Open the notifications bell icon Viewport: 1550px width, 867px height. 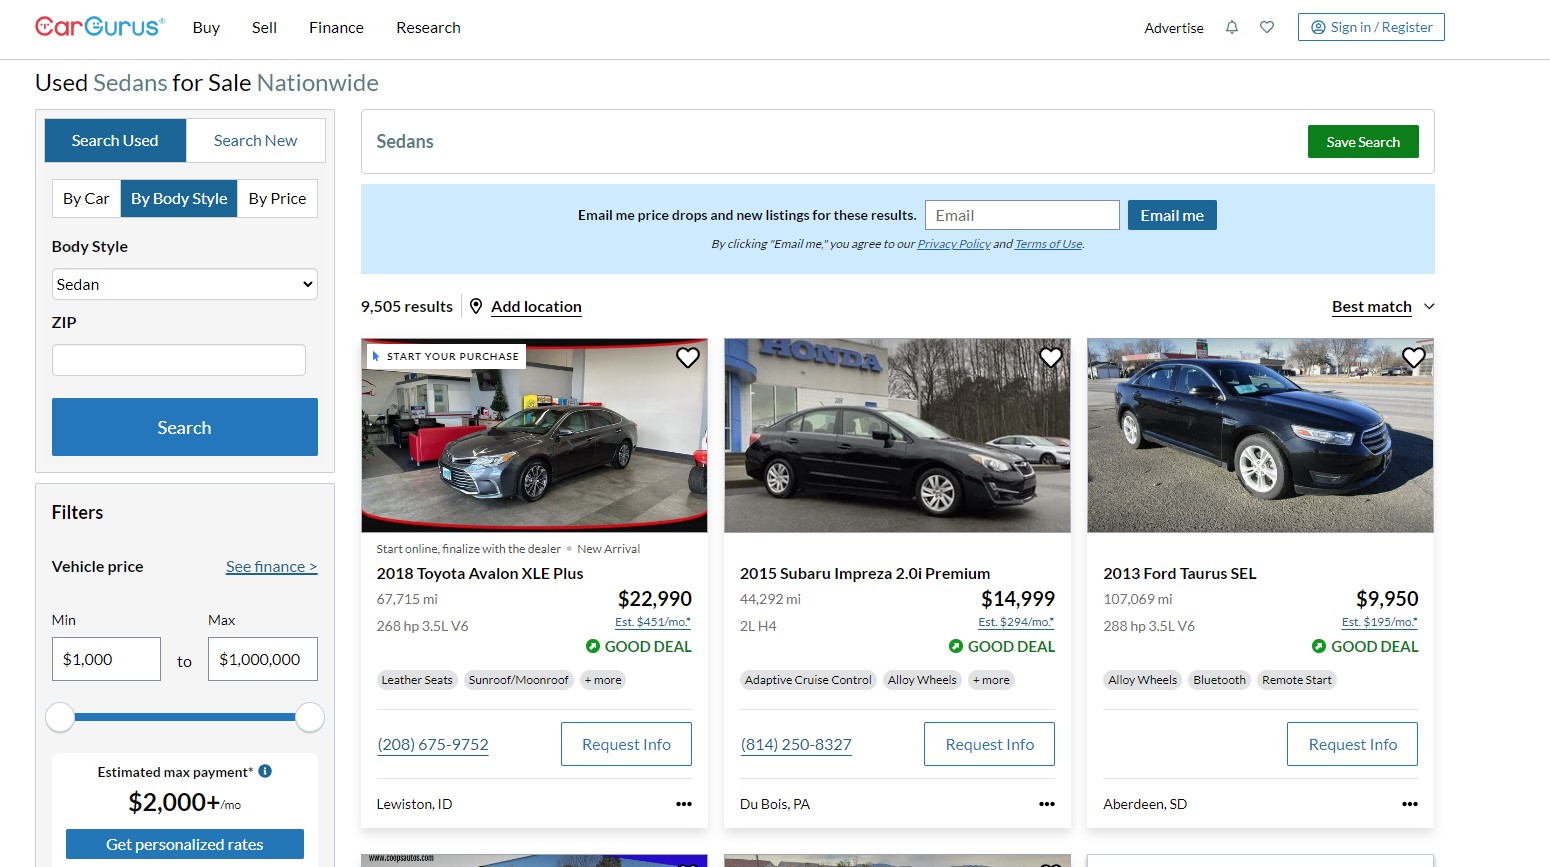[x=1232, y=28]
